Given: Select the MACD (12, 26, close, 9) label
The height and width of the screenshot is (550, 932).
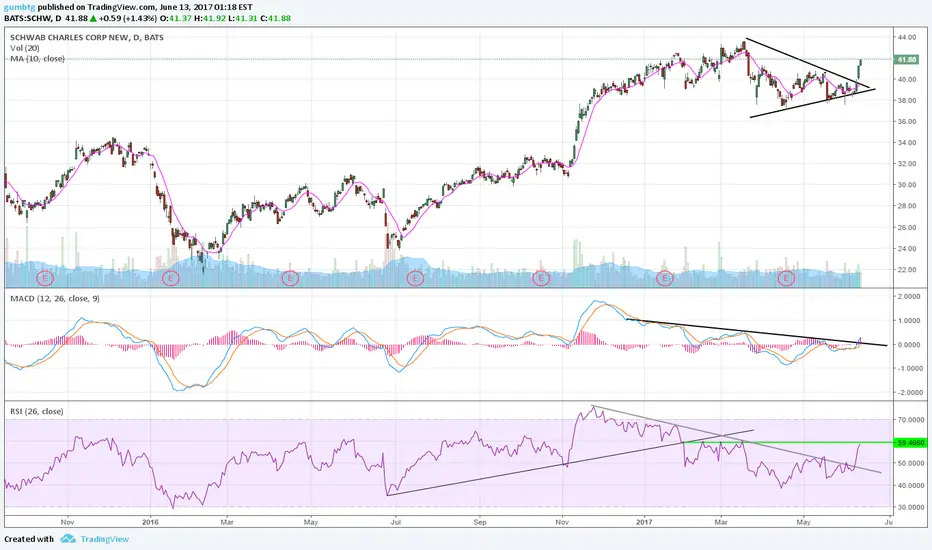Looking at the screenshot, I should pyautogui.click(x=55, y=298).
